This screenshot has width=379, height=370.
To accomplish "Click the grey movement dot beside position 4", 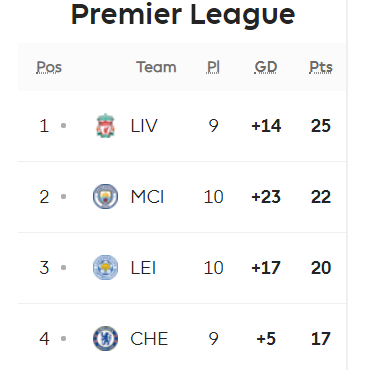I will 63,339.
